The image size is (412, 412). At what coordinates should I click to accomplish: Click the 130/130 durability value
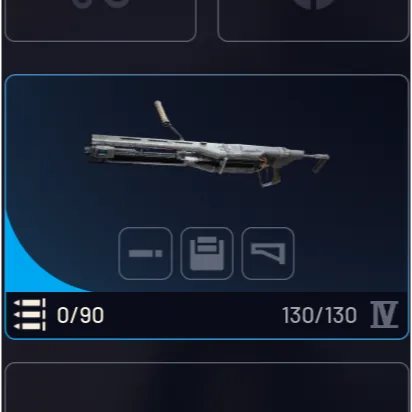coord(319,315)
